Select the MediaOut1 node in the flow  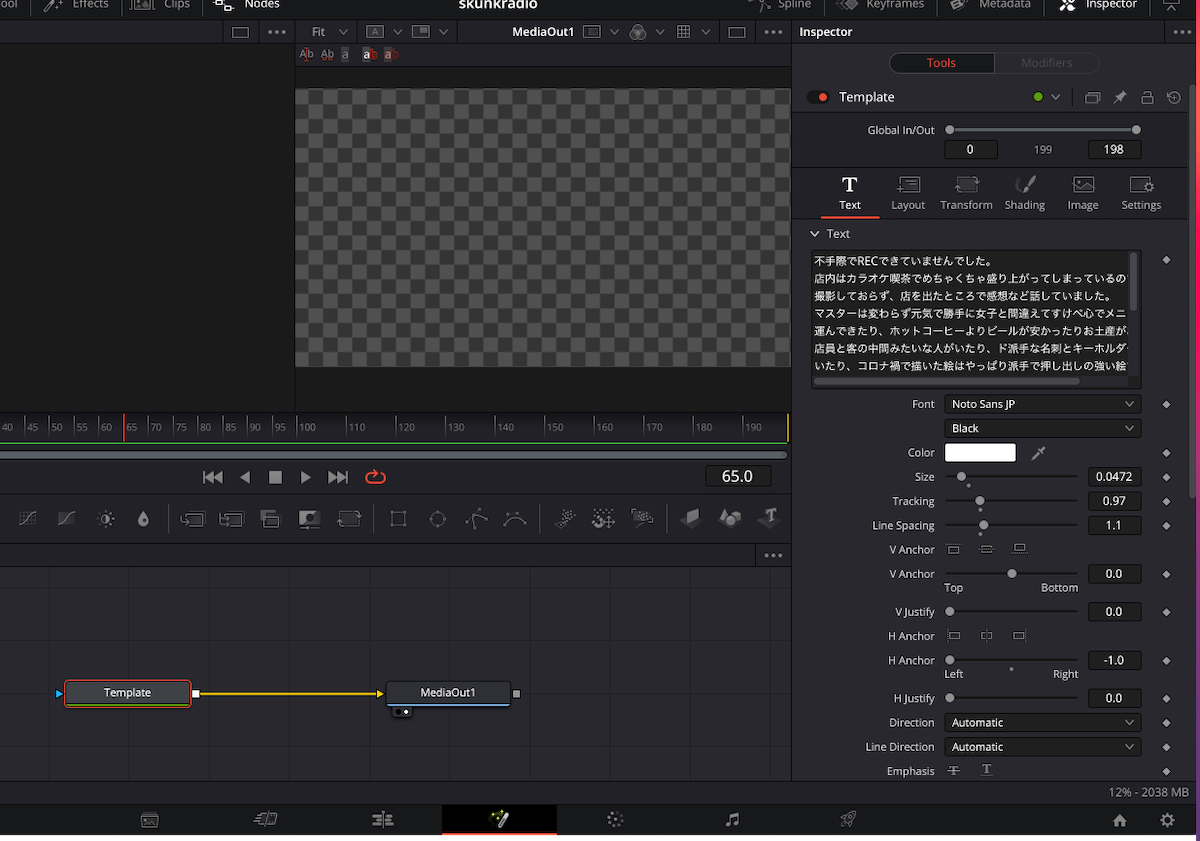coord(448,693)
